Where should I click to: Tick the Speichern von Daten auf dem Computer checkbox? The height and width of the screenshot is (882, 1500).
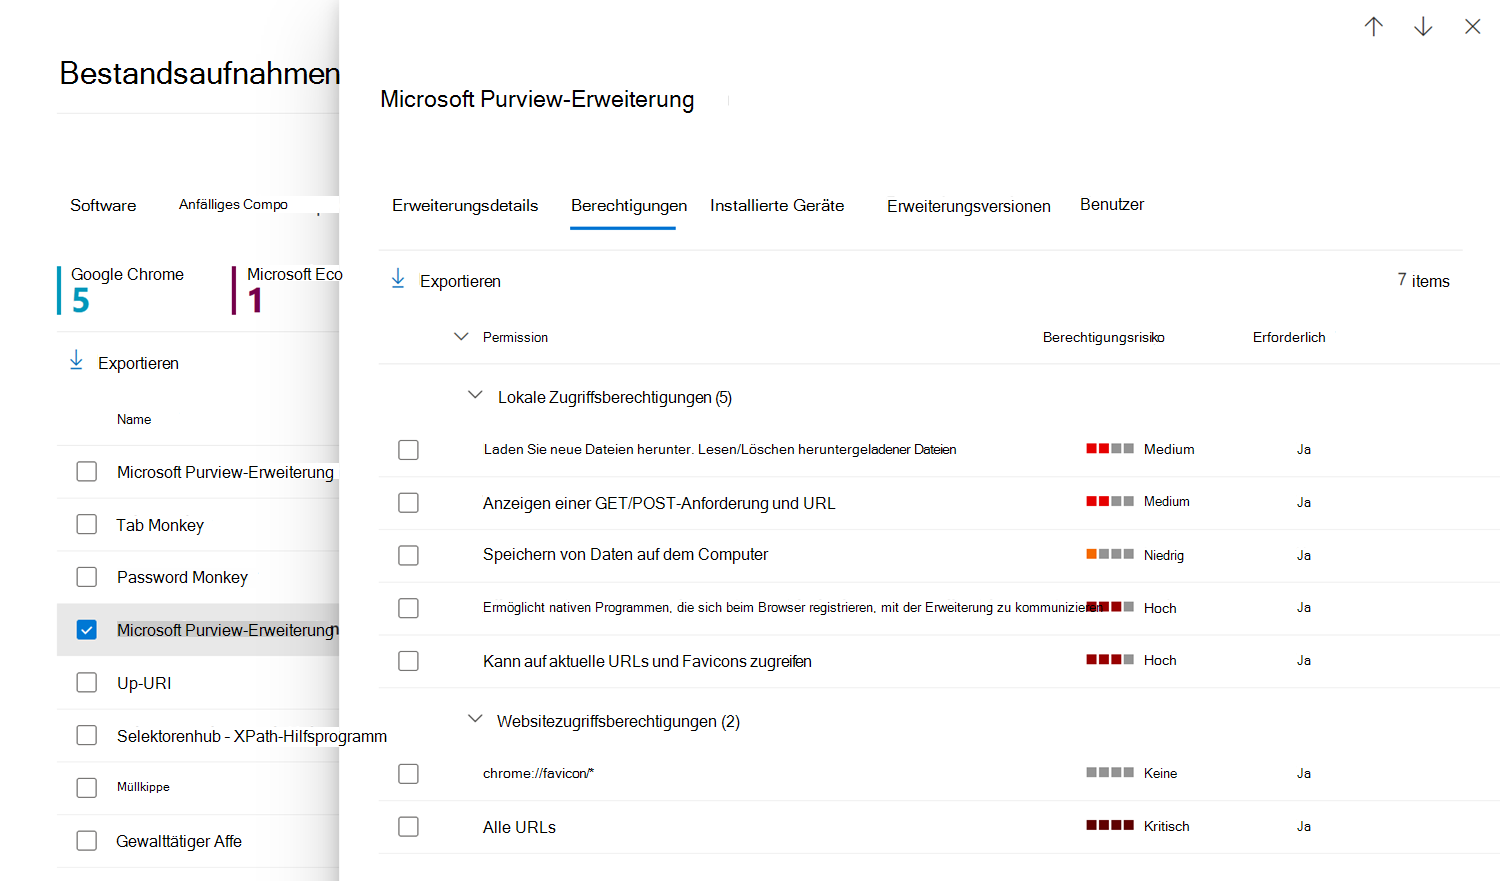point(408,555)
